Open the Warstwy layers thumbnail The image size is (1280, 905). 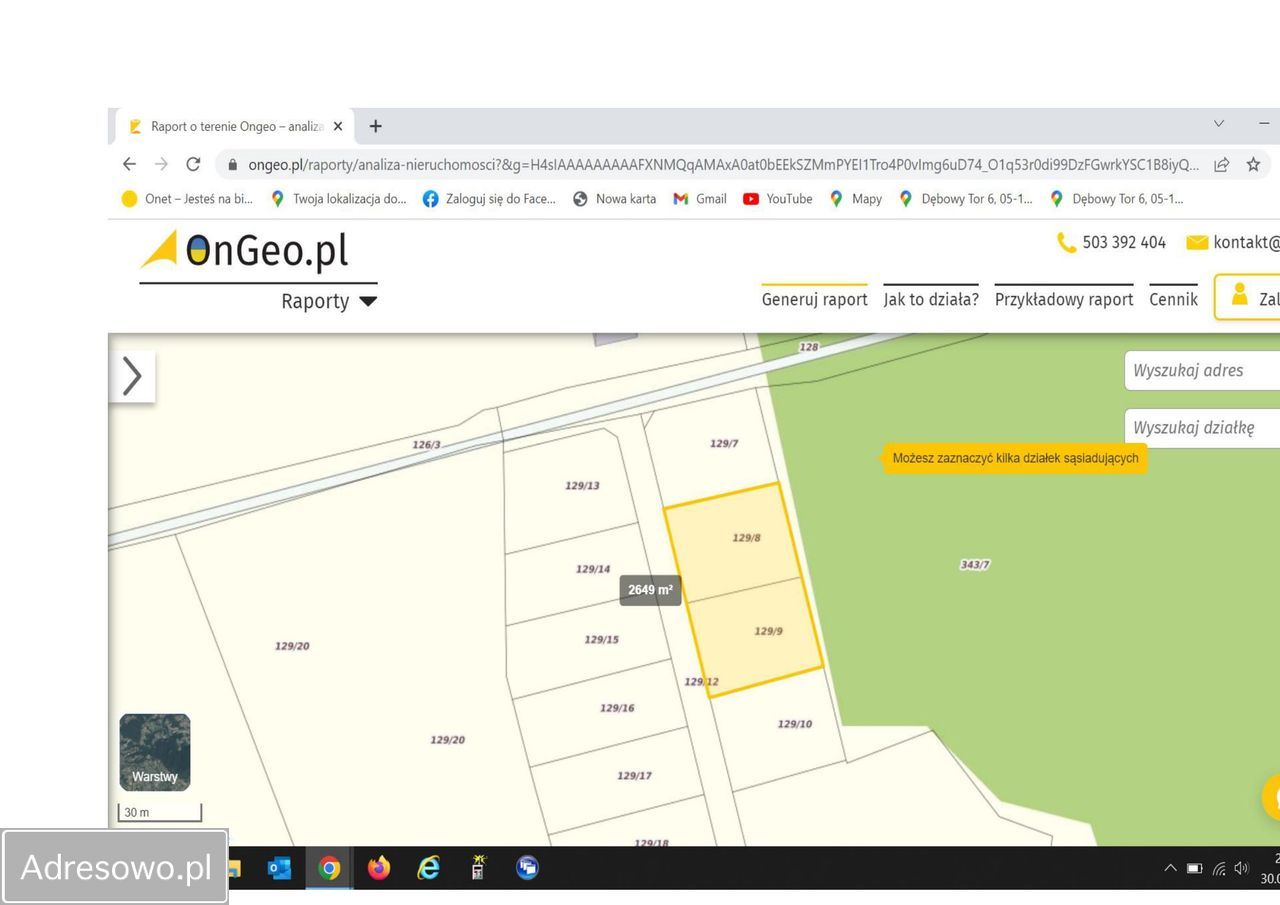(x=155, y=752)
